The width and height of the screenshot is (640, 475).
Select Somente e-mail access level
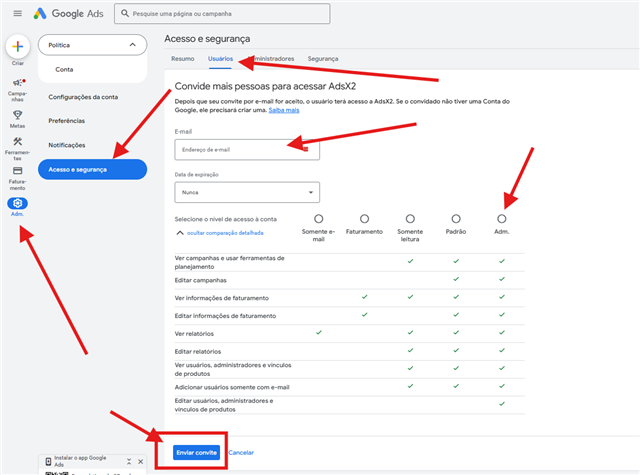coord(319,219)
